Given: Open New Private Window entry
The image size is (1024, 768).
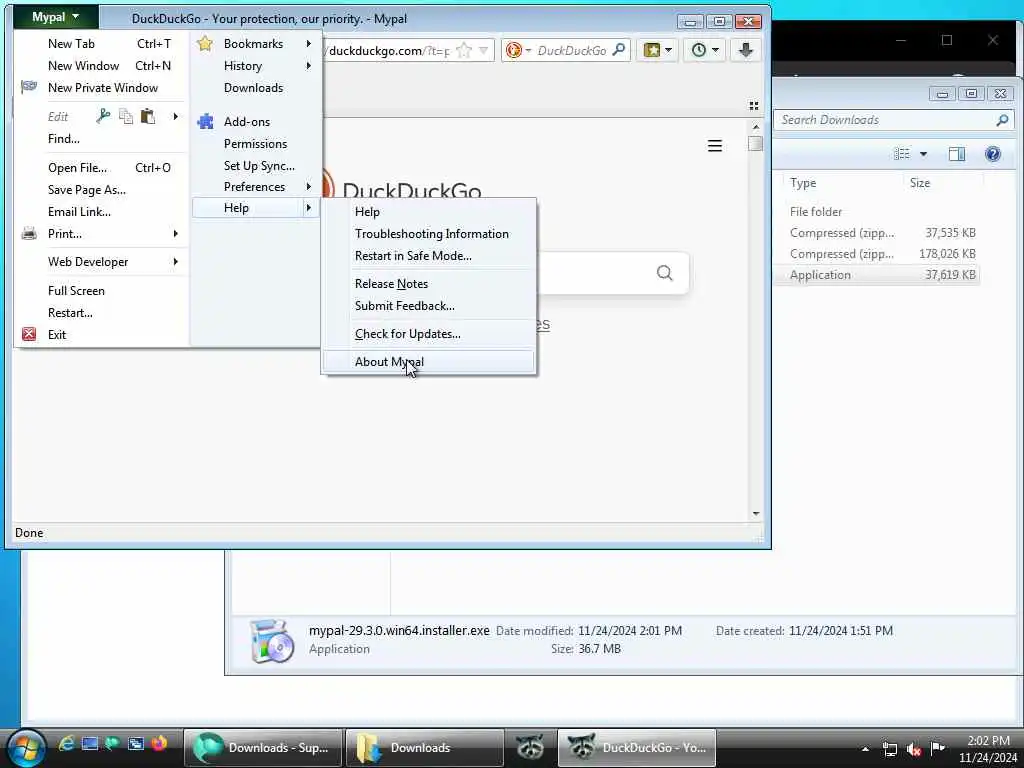Looking at the screenshot, I should pos(103,88).
